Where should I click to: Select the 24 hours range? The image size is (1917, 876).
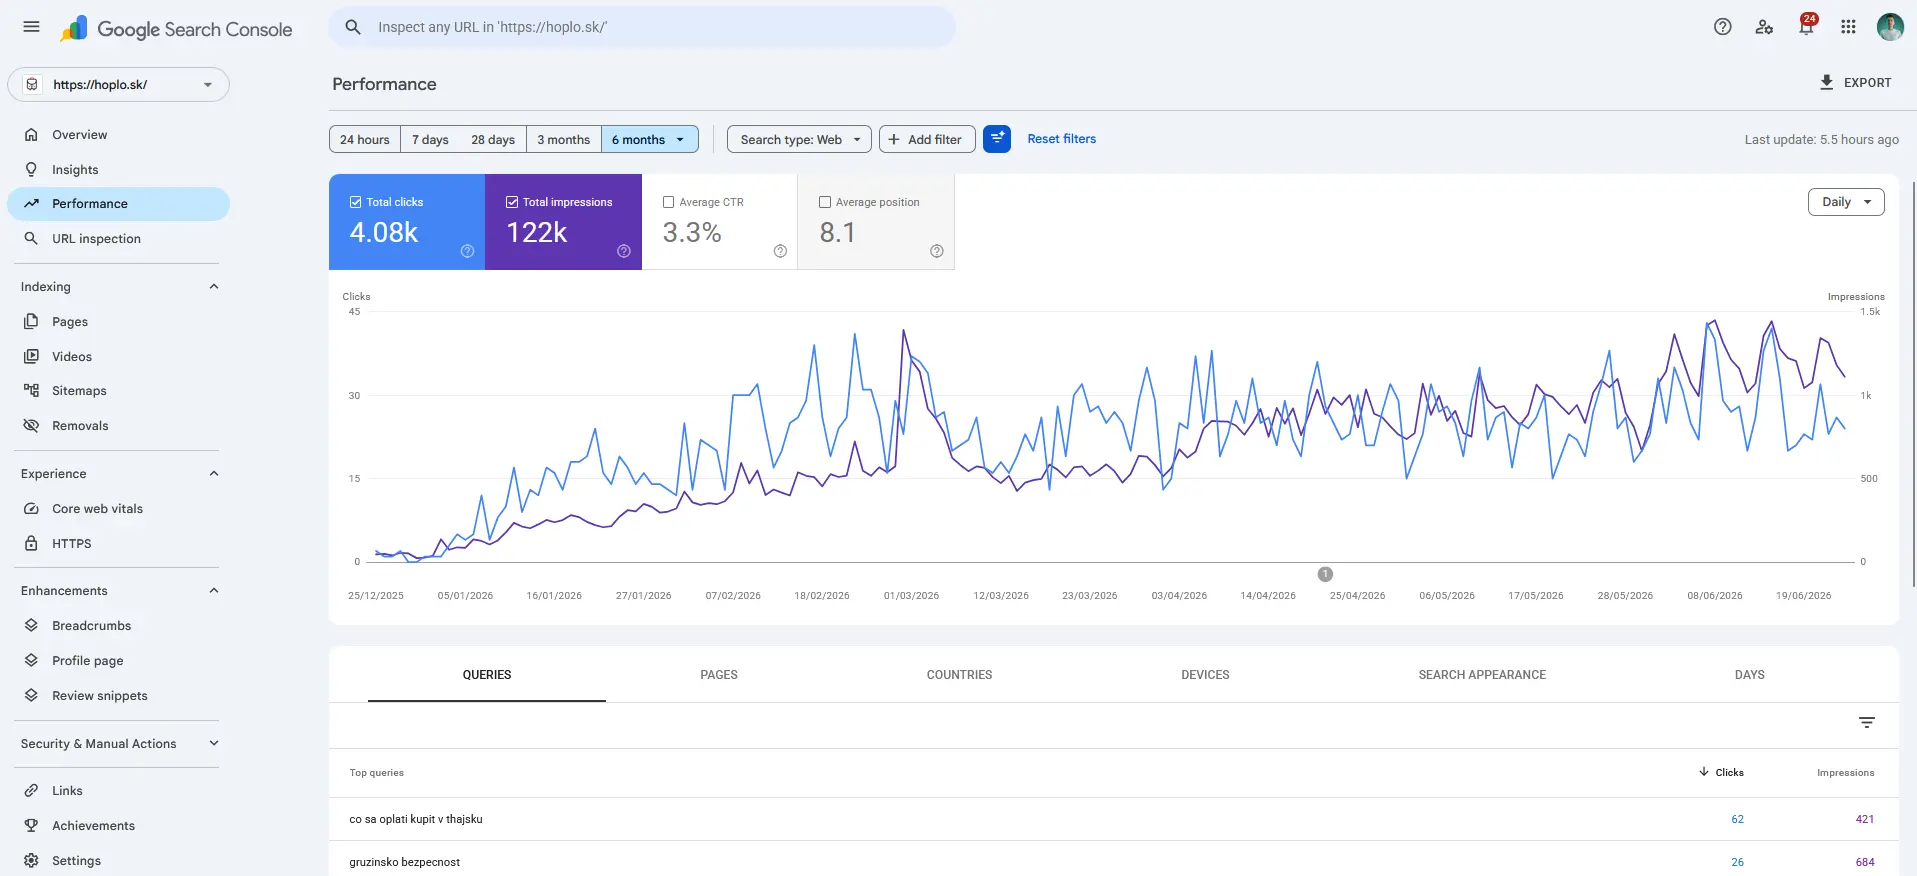pyautogui.click(x=365, y=139)
